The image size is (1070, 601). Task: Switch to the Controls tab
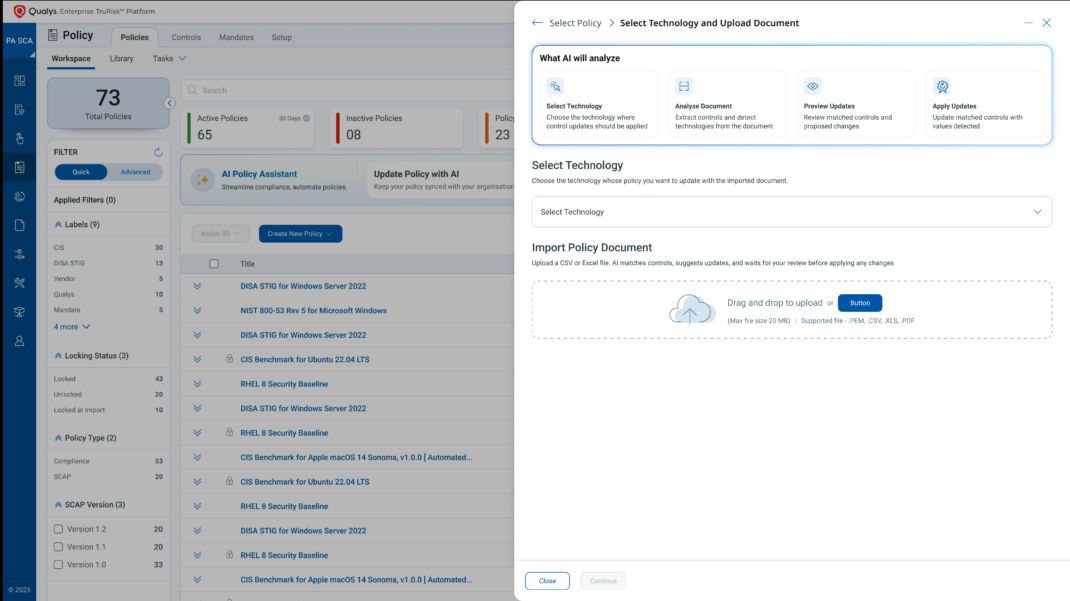pos(186,38)
